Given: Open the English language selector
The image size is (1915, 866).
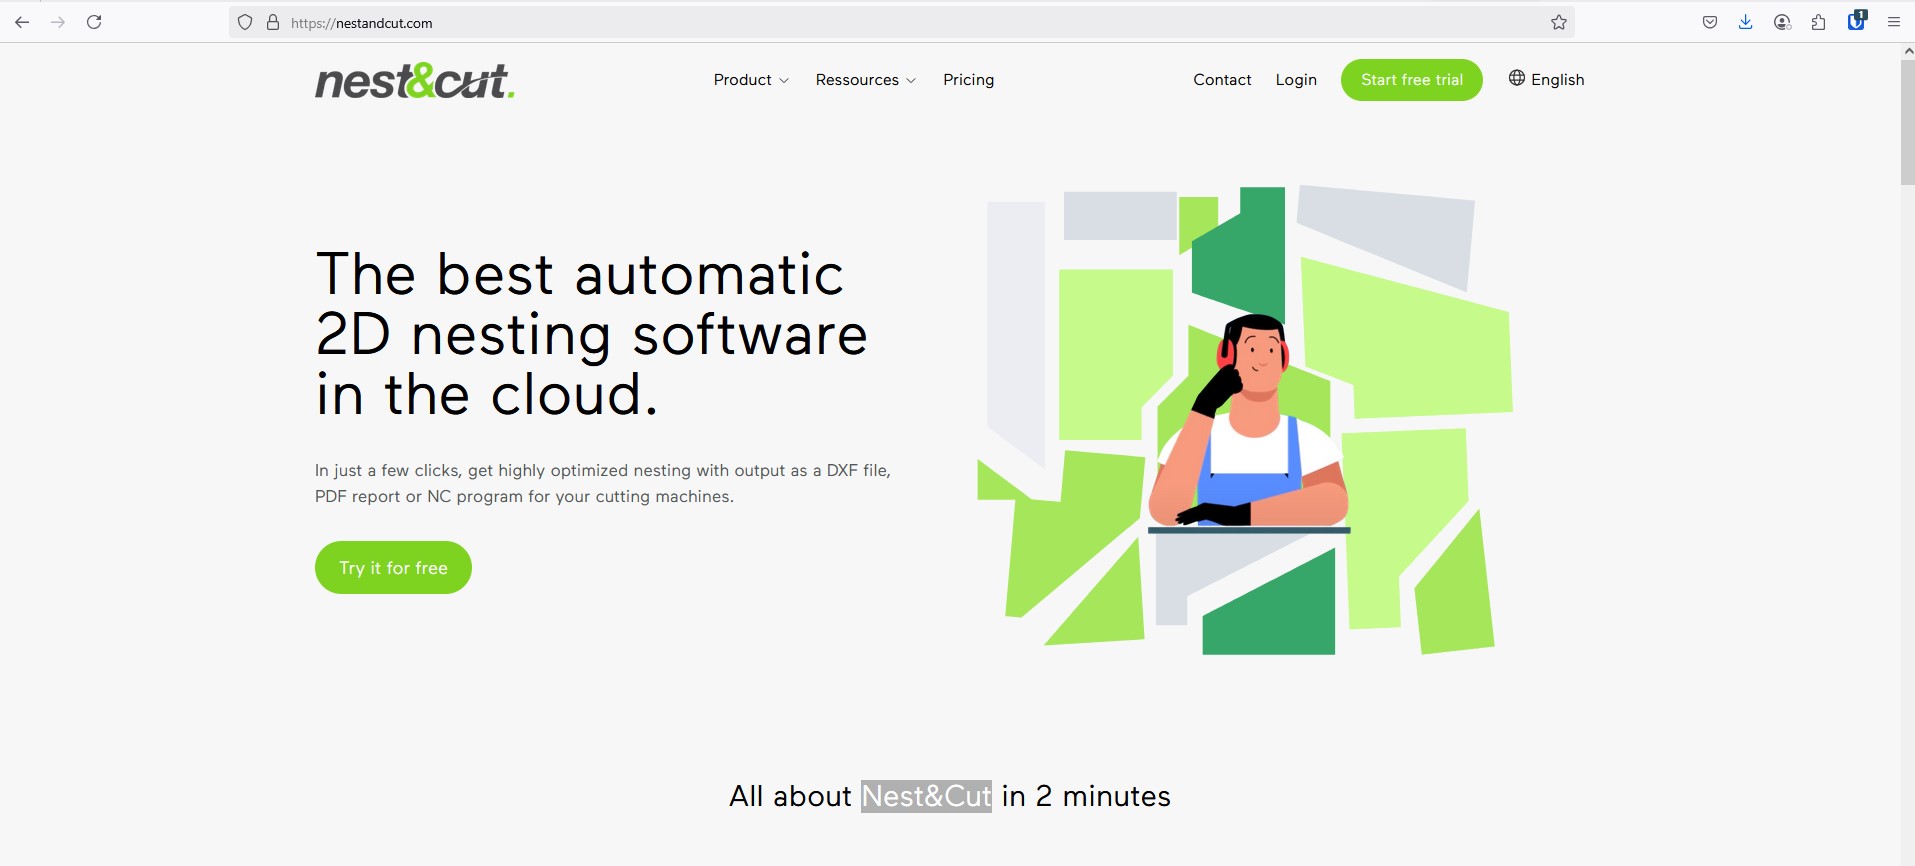Looking at the screenshot, I should click(x=1547, y=80).
